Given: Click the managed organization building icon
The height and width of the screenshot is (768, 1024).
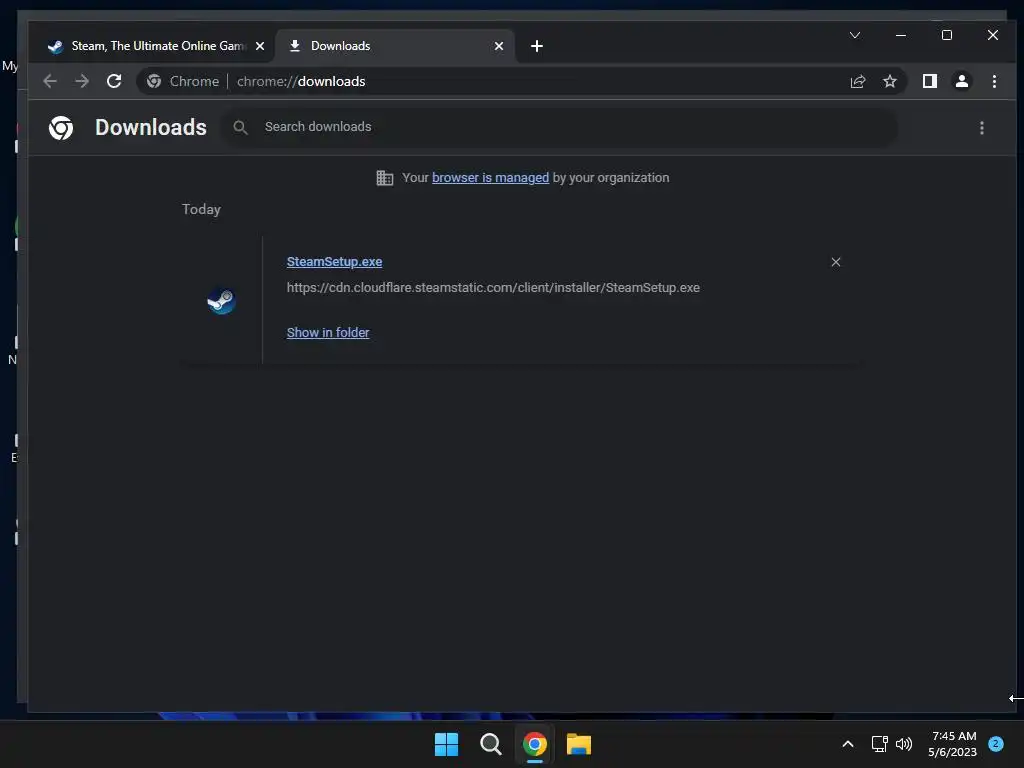Looking at the screenshot, I should pyautogui.click(x=385, y=178).
